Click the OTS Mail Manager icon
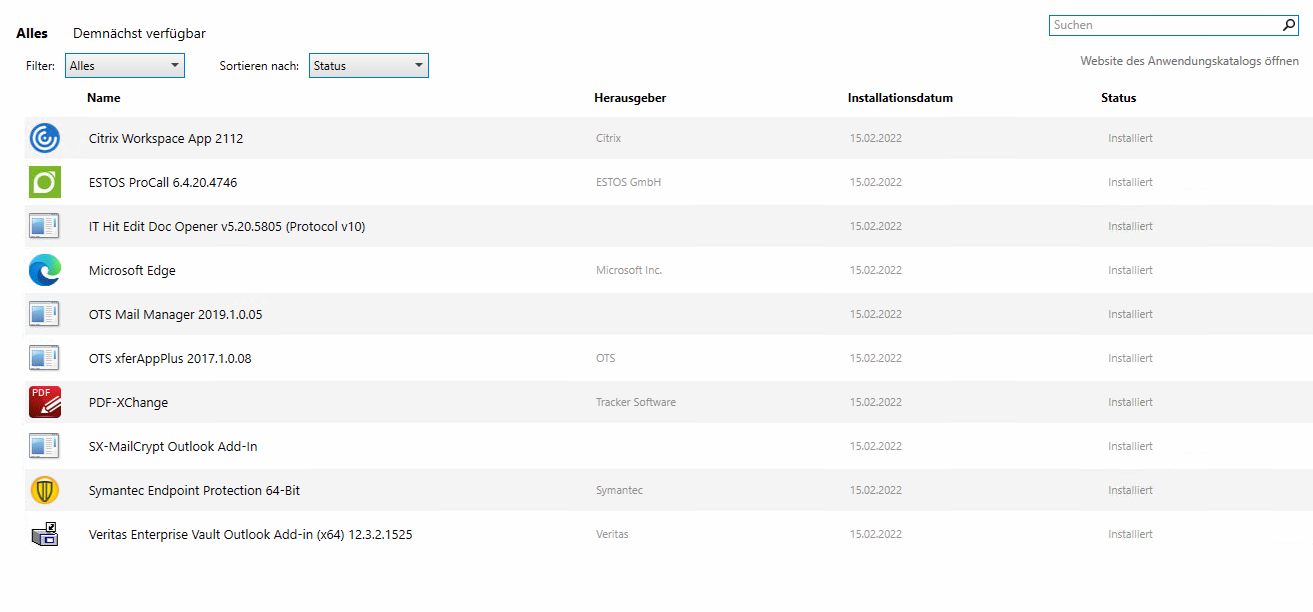Screen dimensions: 1313x612 pos(45,314)
